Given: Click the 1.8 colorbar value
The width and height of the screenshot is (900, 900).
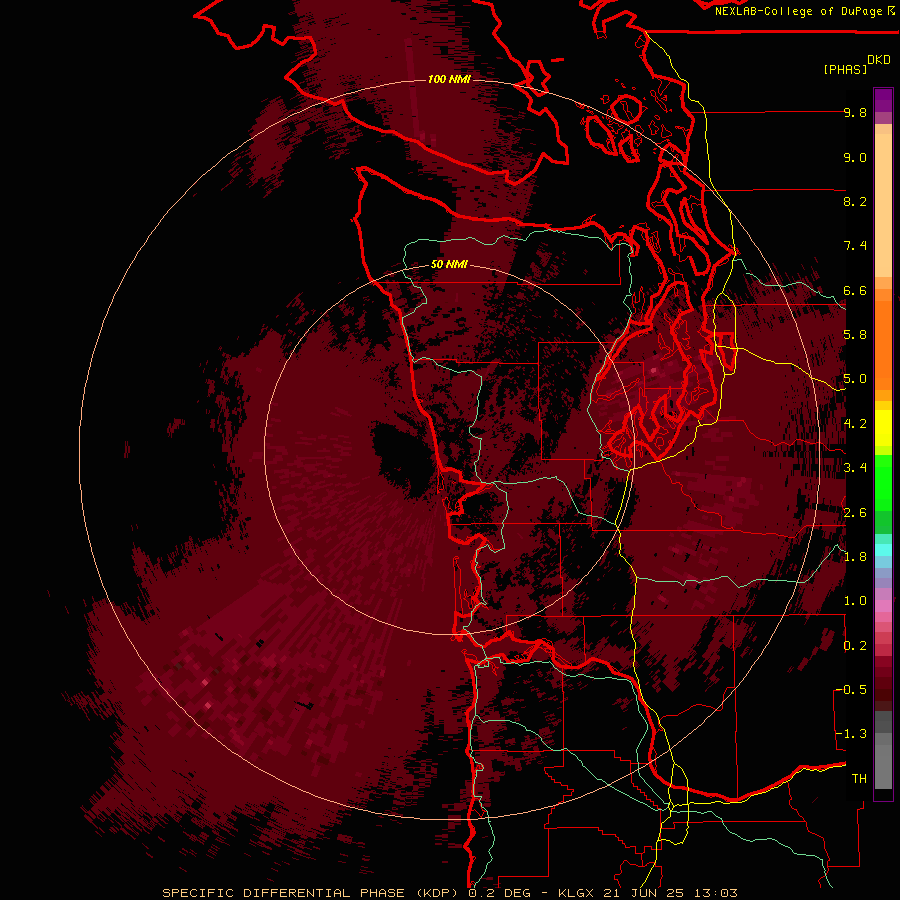Looking at the screenshot, I should coord(855,557).
